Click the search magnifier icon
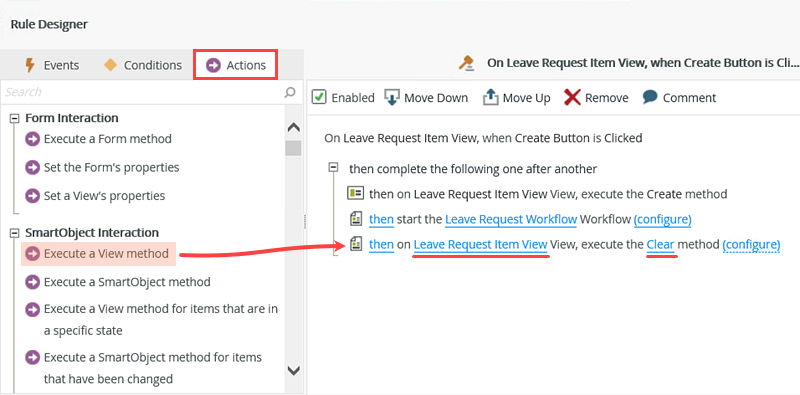This screenshot has height=395, width=800. [290, 92]
